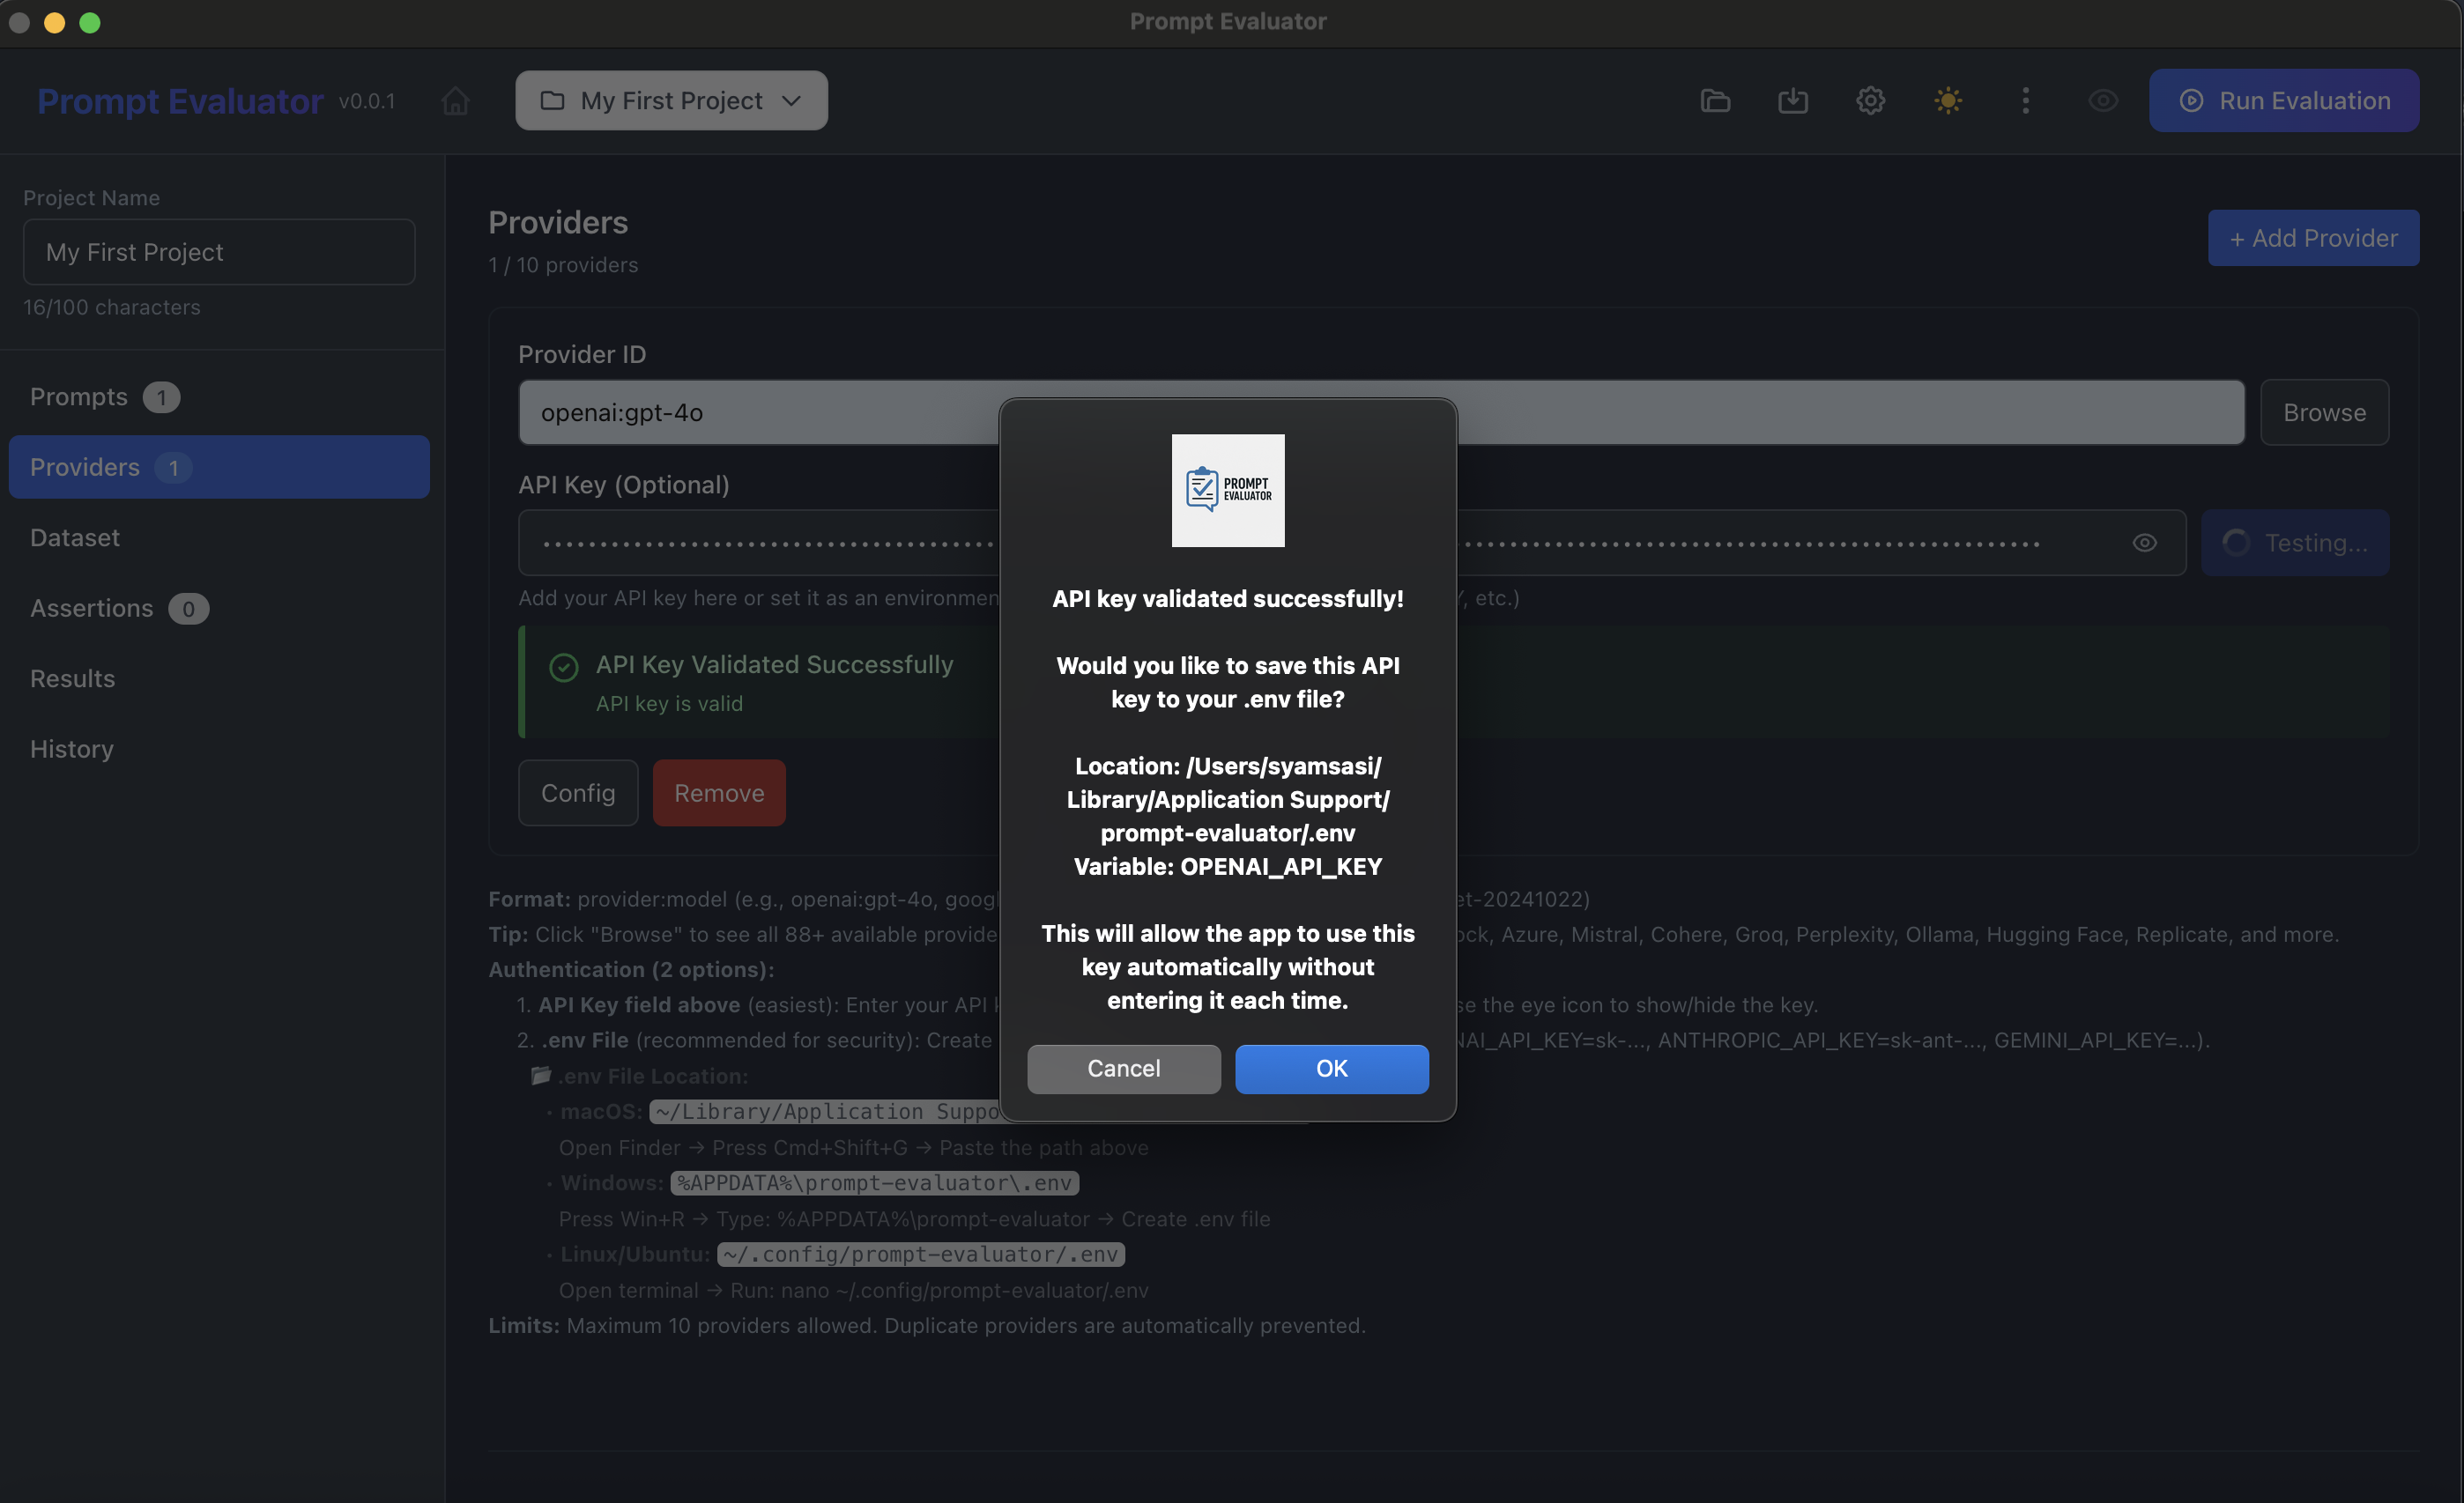Image resolution: width=2464 pixels, height=1503 pixels.
Task: Cancel saving the API key
Action: 1123,1068
